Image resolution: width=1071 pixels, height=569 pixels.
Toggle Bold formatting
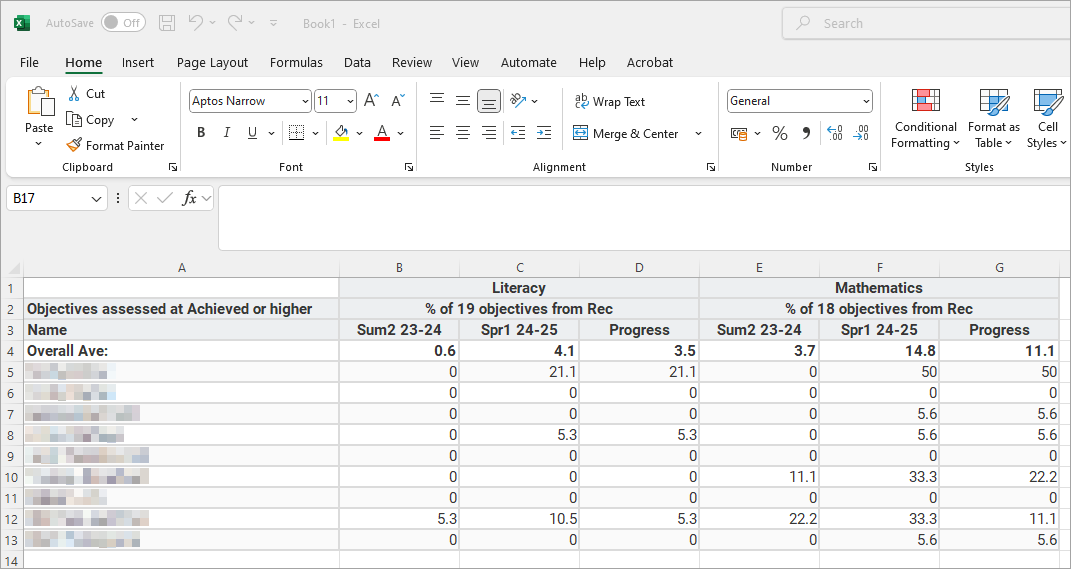coord(201,133)
